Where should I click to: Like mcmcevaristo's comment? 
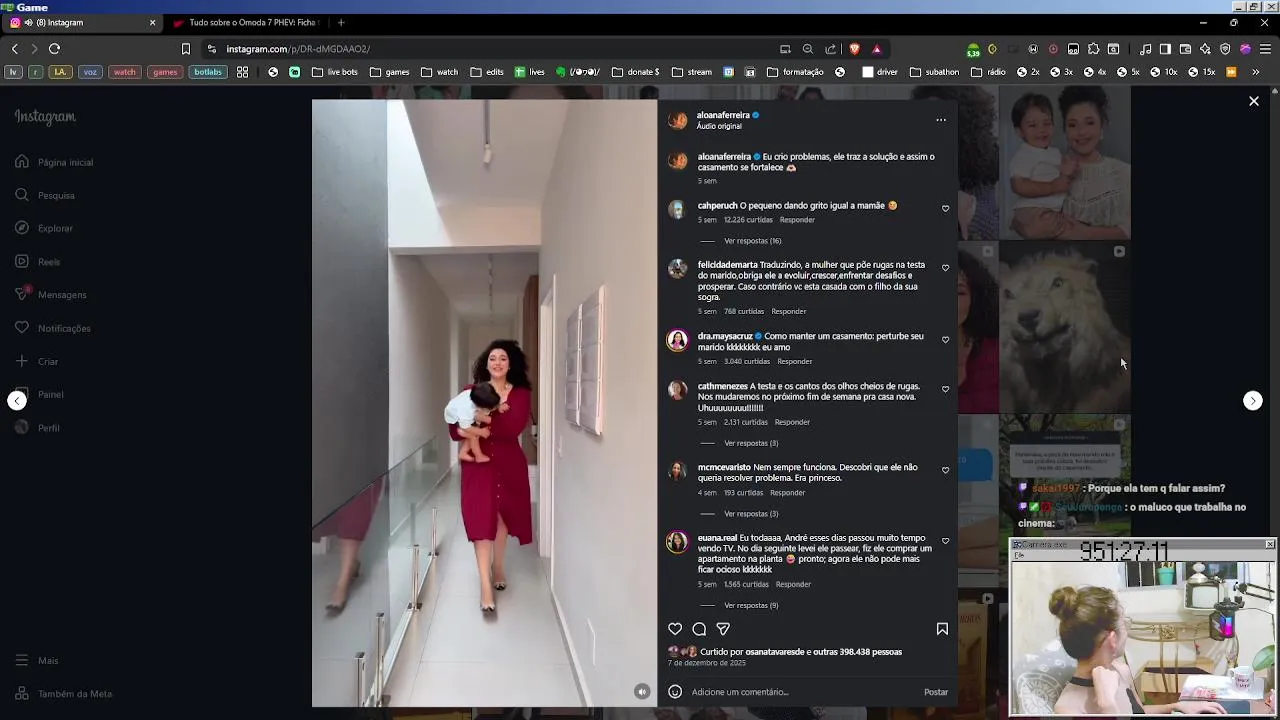(x=945, y=470)
